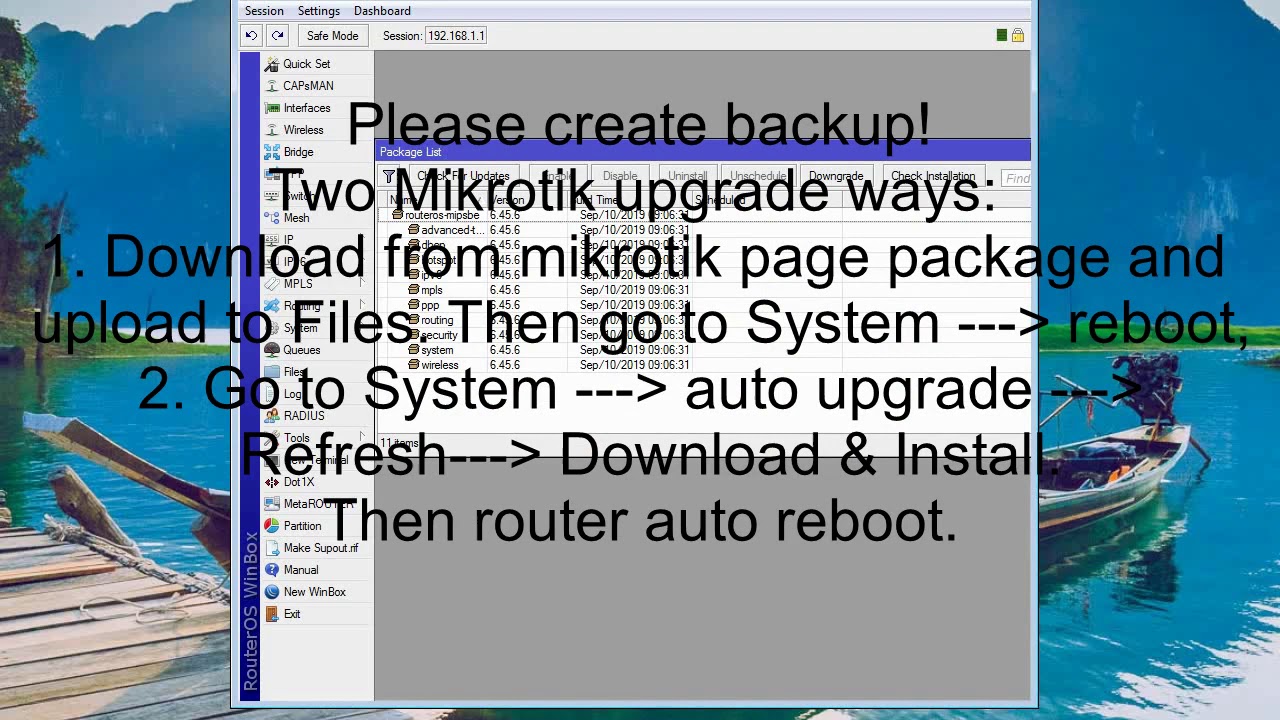Click the Make Supout.rif file icon
Viewport: 1280px width, 720px height.
point(271,548)
